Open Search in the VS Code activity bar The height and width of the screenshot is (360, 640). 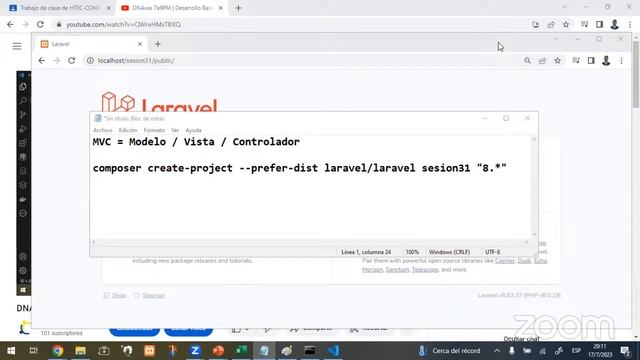click(x=23, y=100)
